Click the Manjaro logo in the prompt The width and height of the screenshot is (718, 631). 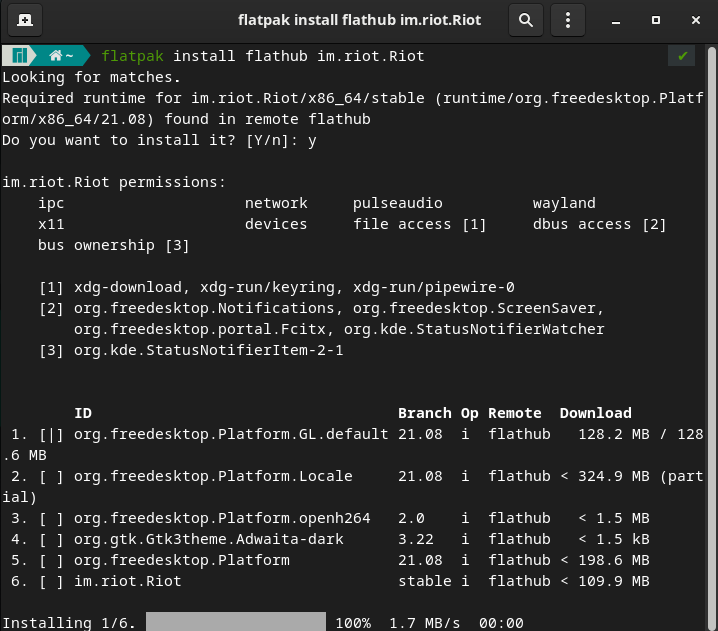pos(19,56)
